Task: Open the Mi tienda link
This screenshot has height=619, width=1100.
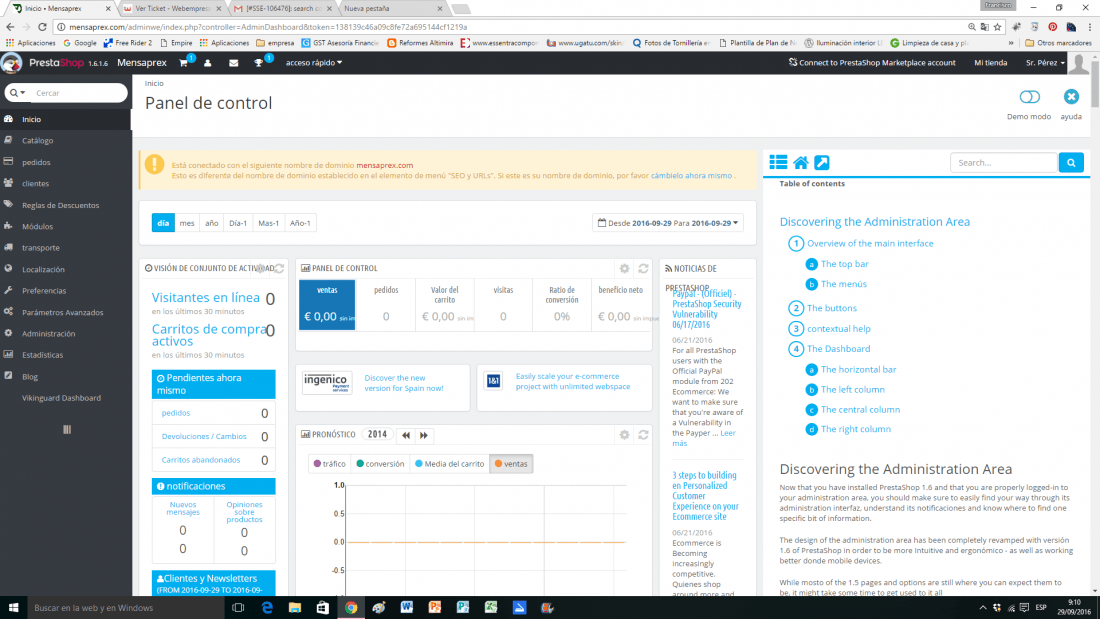Action: [991, 63]
